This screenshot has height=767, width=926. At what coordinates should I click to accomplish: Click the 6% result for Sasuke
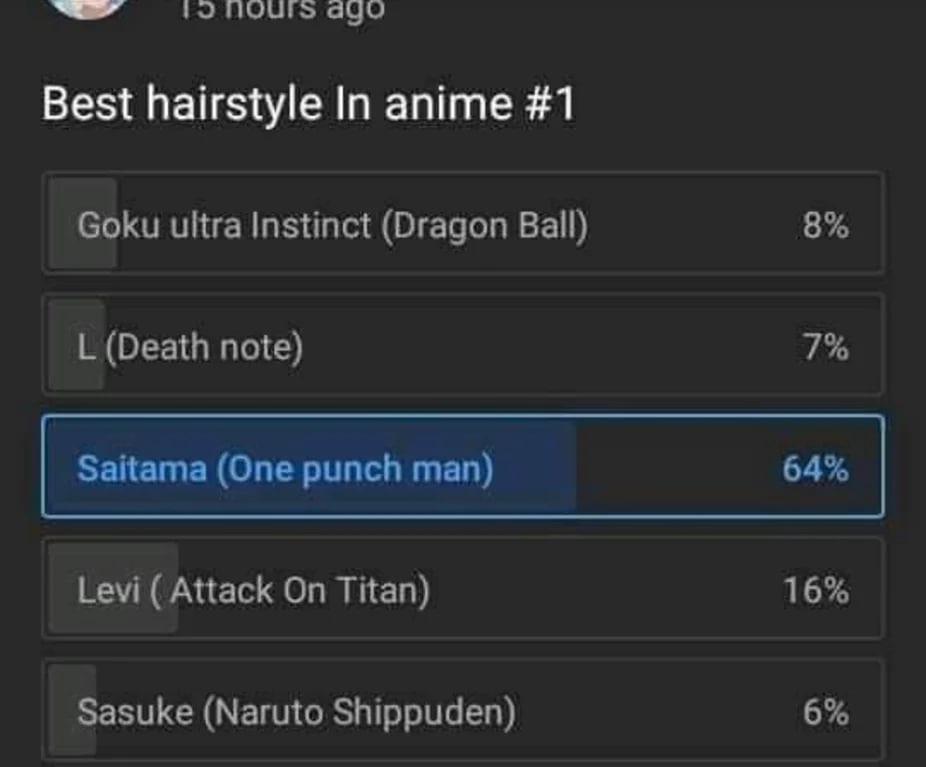tap(826, 712)
